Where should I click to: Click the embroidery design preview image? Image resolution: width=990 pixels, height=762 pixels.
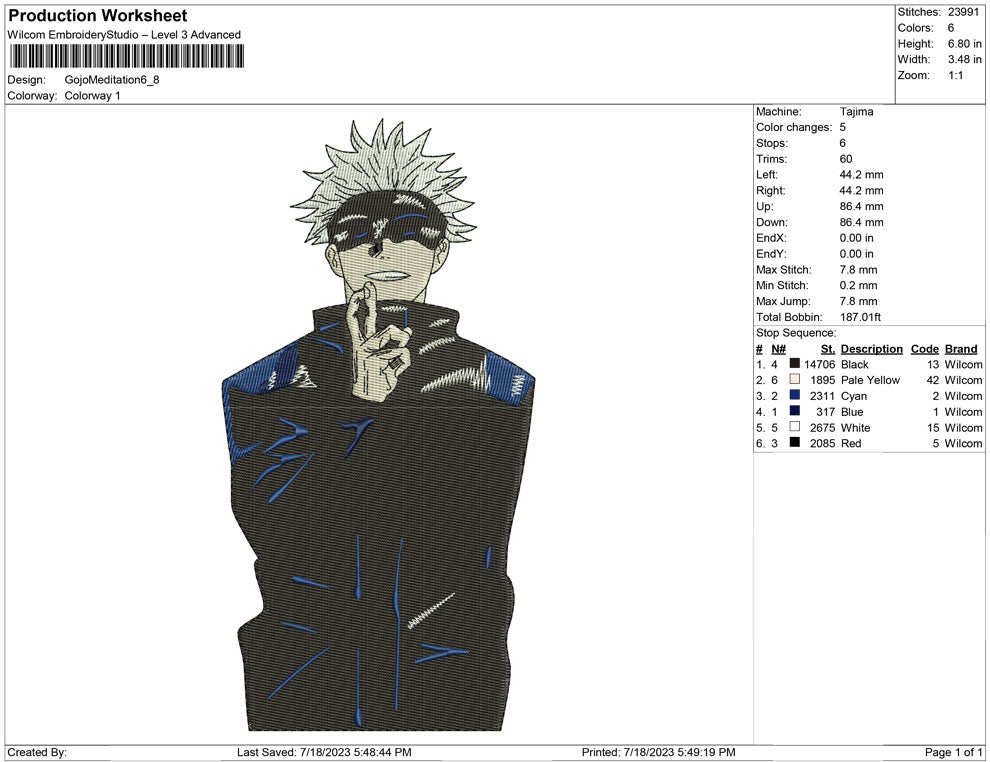[x=379, y=425]
